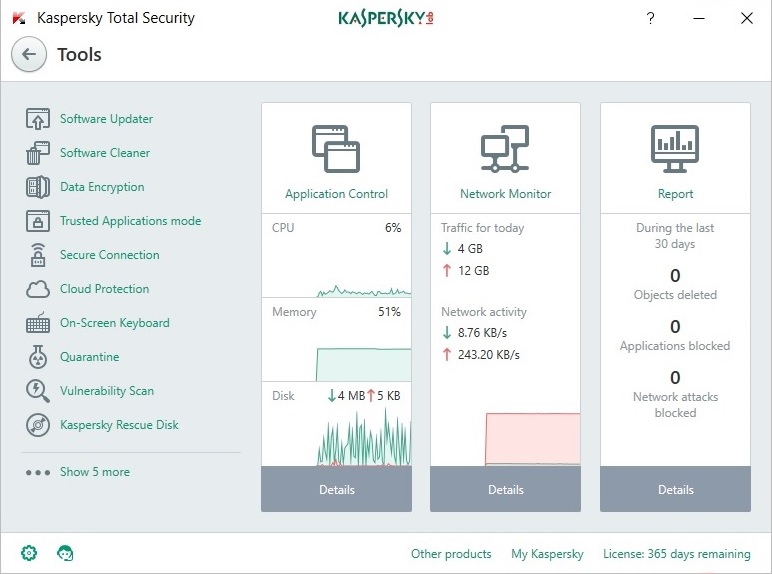Click Details under Report
772x574 pixels.
tap(675, 489)
